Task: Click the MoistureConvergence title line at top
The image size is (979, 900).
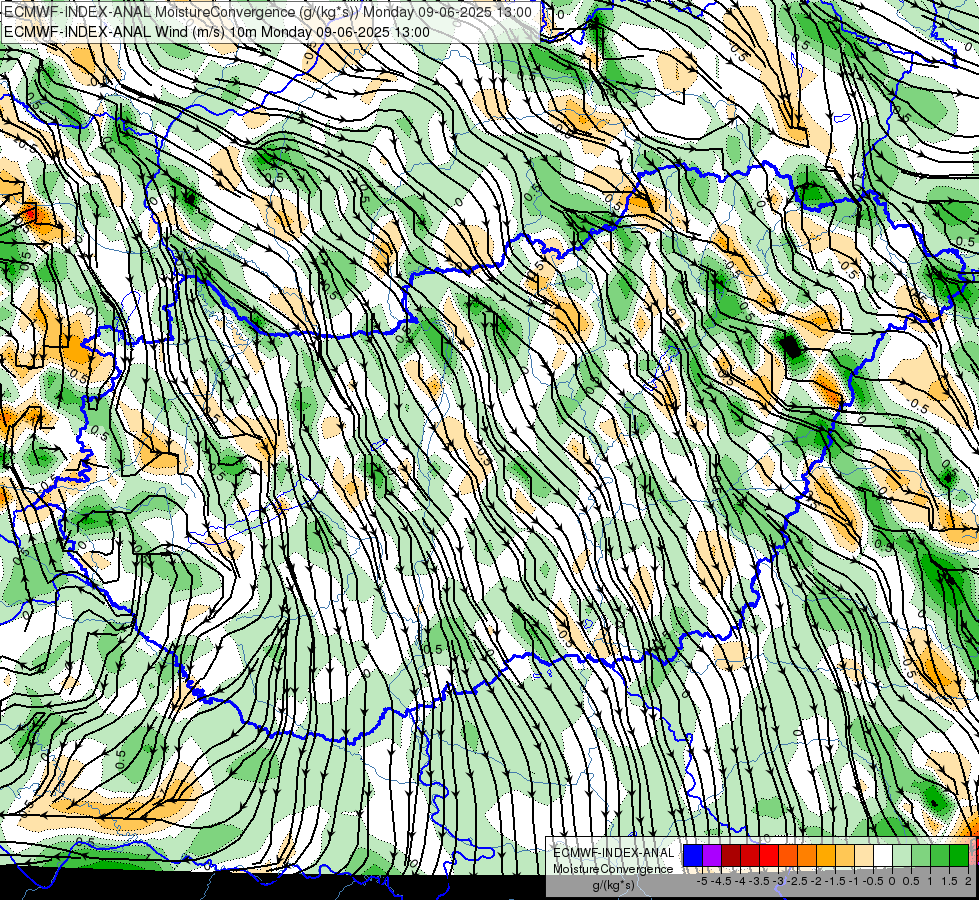Action: 268,12
